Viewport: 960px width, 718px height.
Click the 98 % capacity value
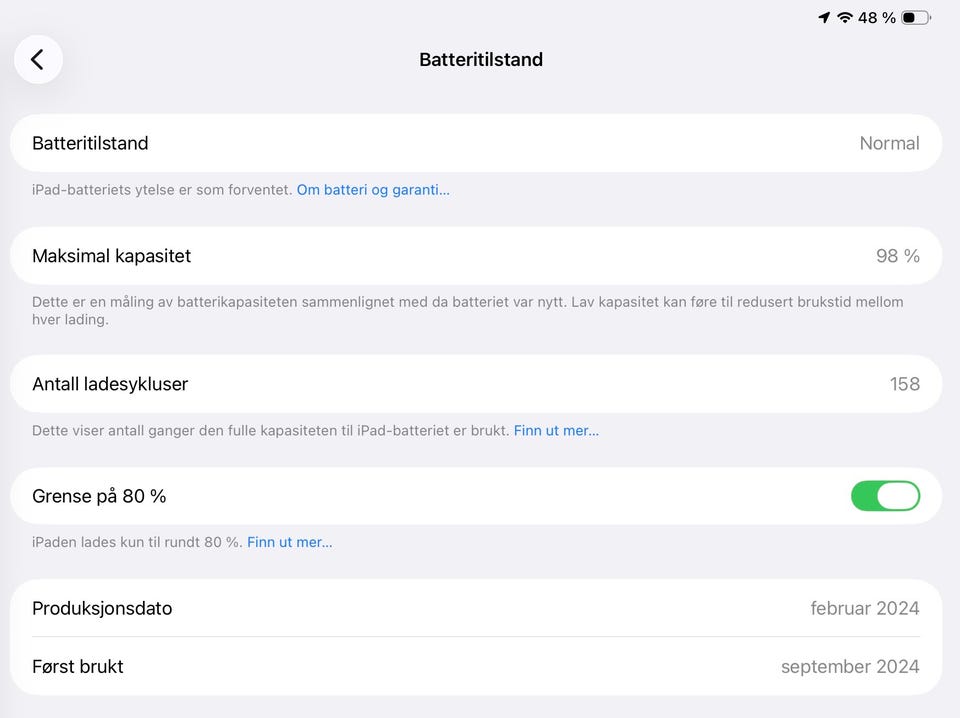[897, 256]
